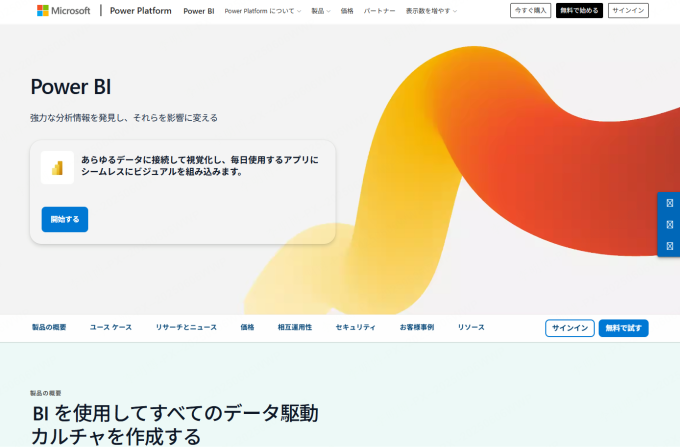Click the Power BI hero heading
This screenshot has height=447, width=680.
click(x=71, y=87)
